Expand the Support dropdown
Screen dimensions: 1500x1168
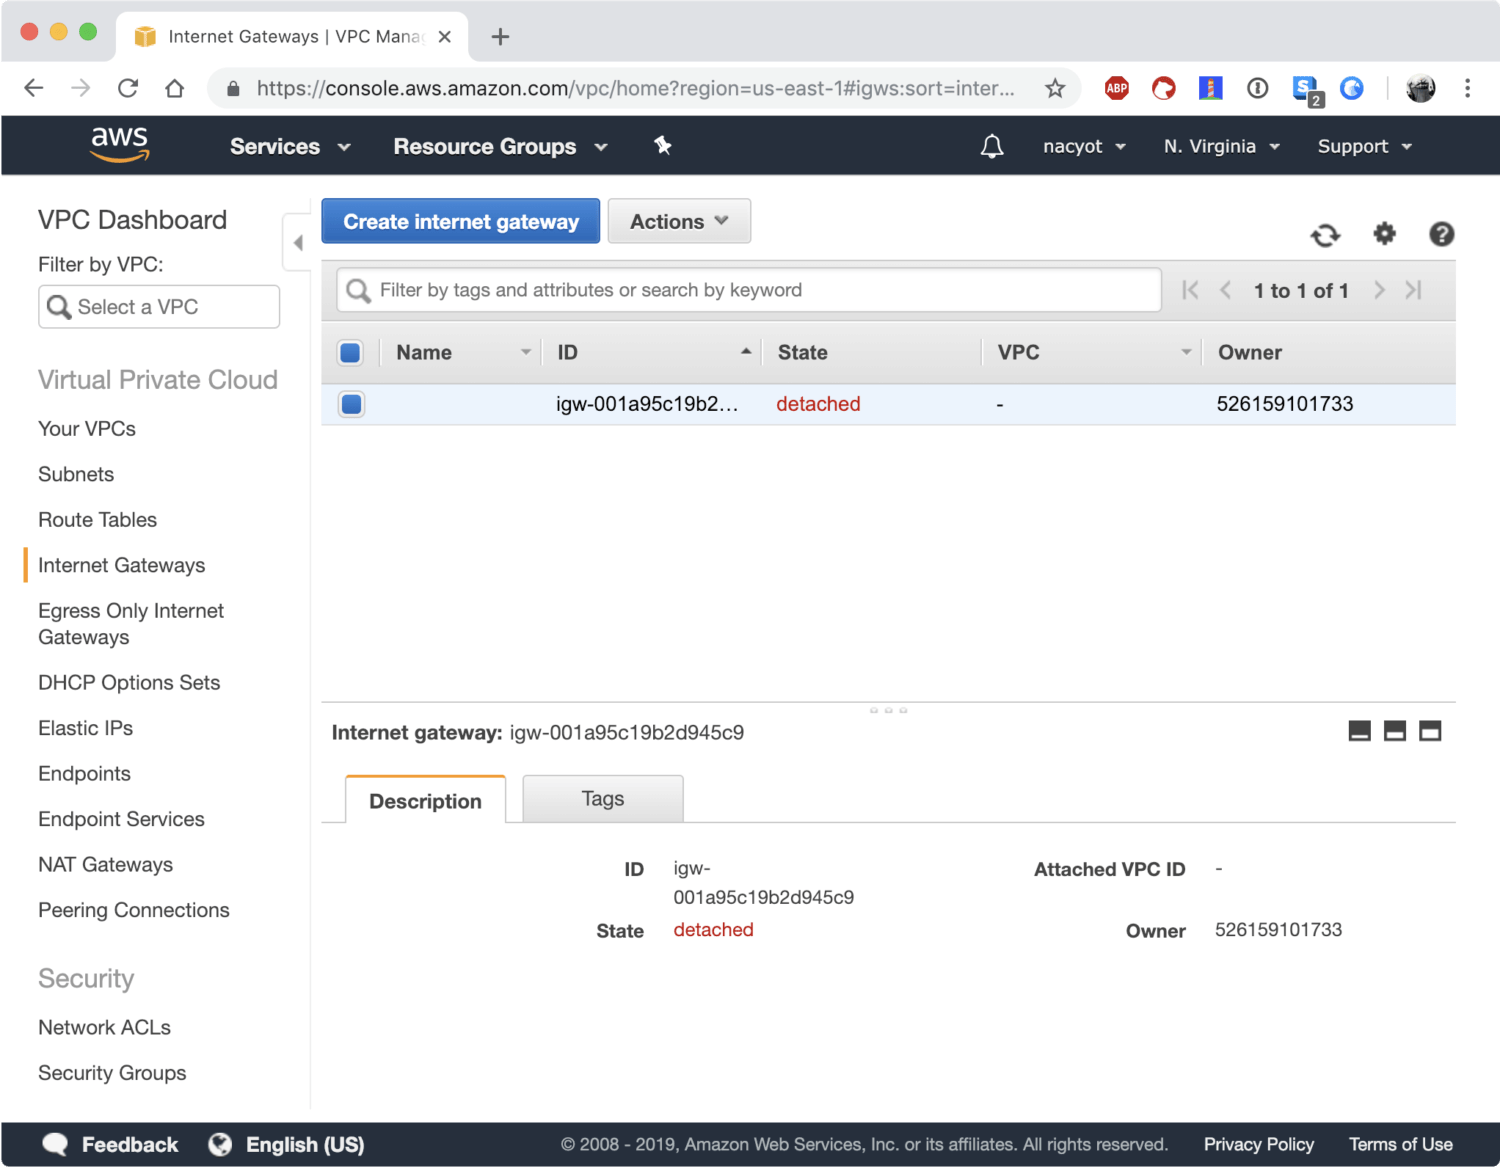point(1364,147)
